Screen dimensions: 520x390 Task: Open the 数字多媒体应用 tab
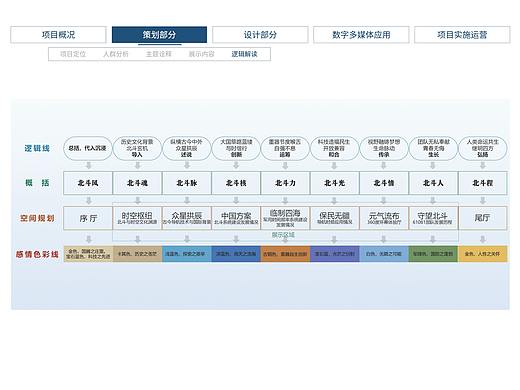(361, 35)
